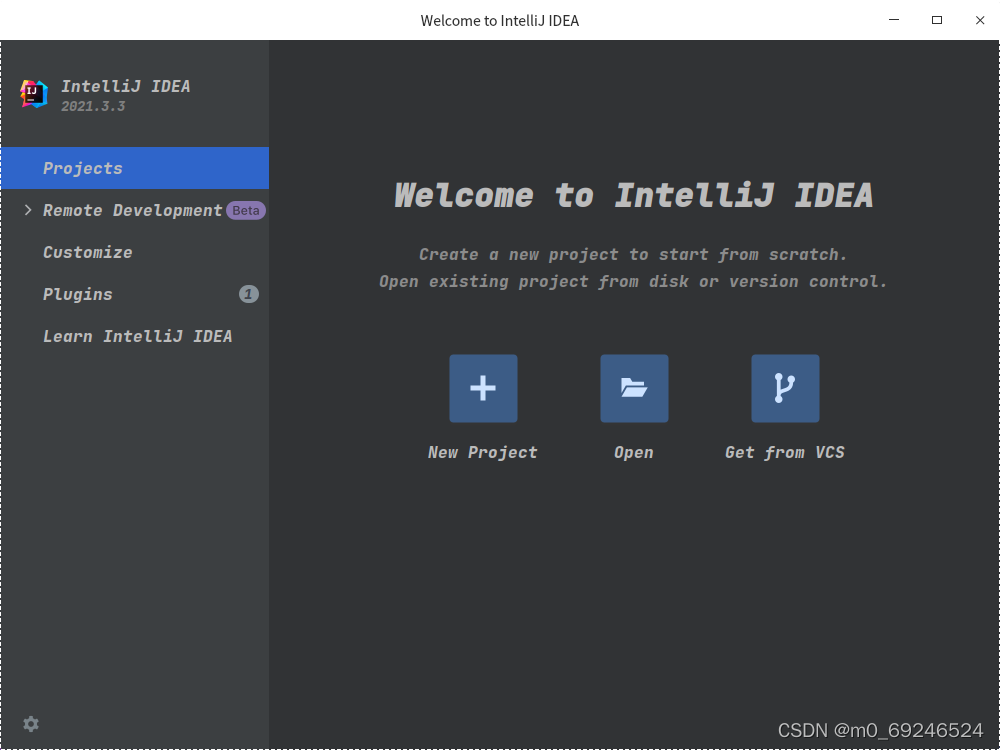Click the Welcome to IntelliJ IDEA heading
1000x750 pixels.
633,195
